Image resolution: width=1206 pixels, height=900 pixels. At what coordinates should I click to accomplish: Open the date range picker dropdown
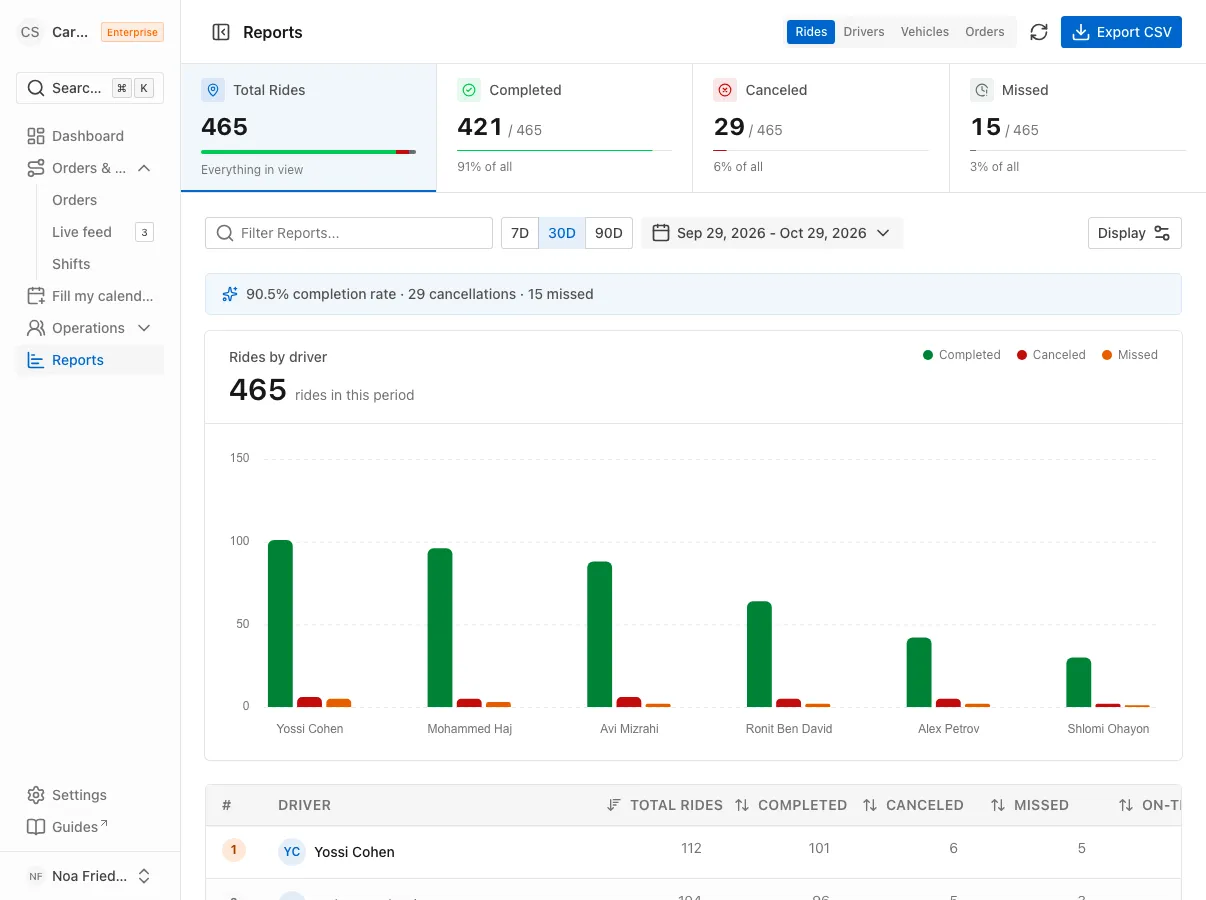(772, 233)
